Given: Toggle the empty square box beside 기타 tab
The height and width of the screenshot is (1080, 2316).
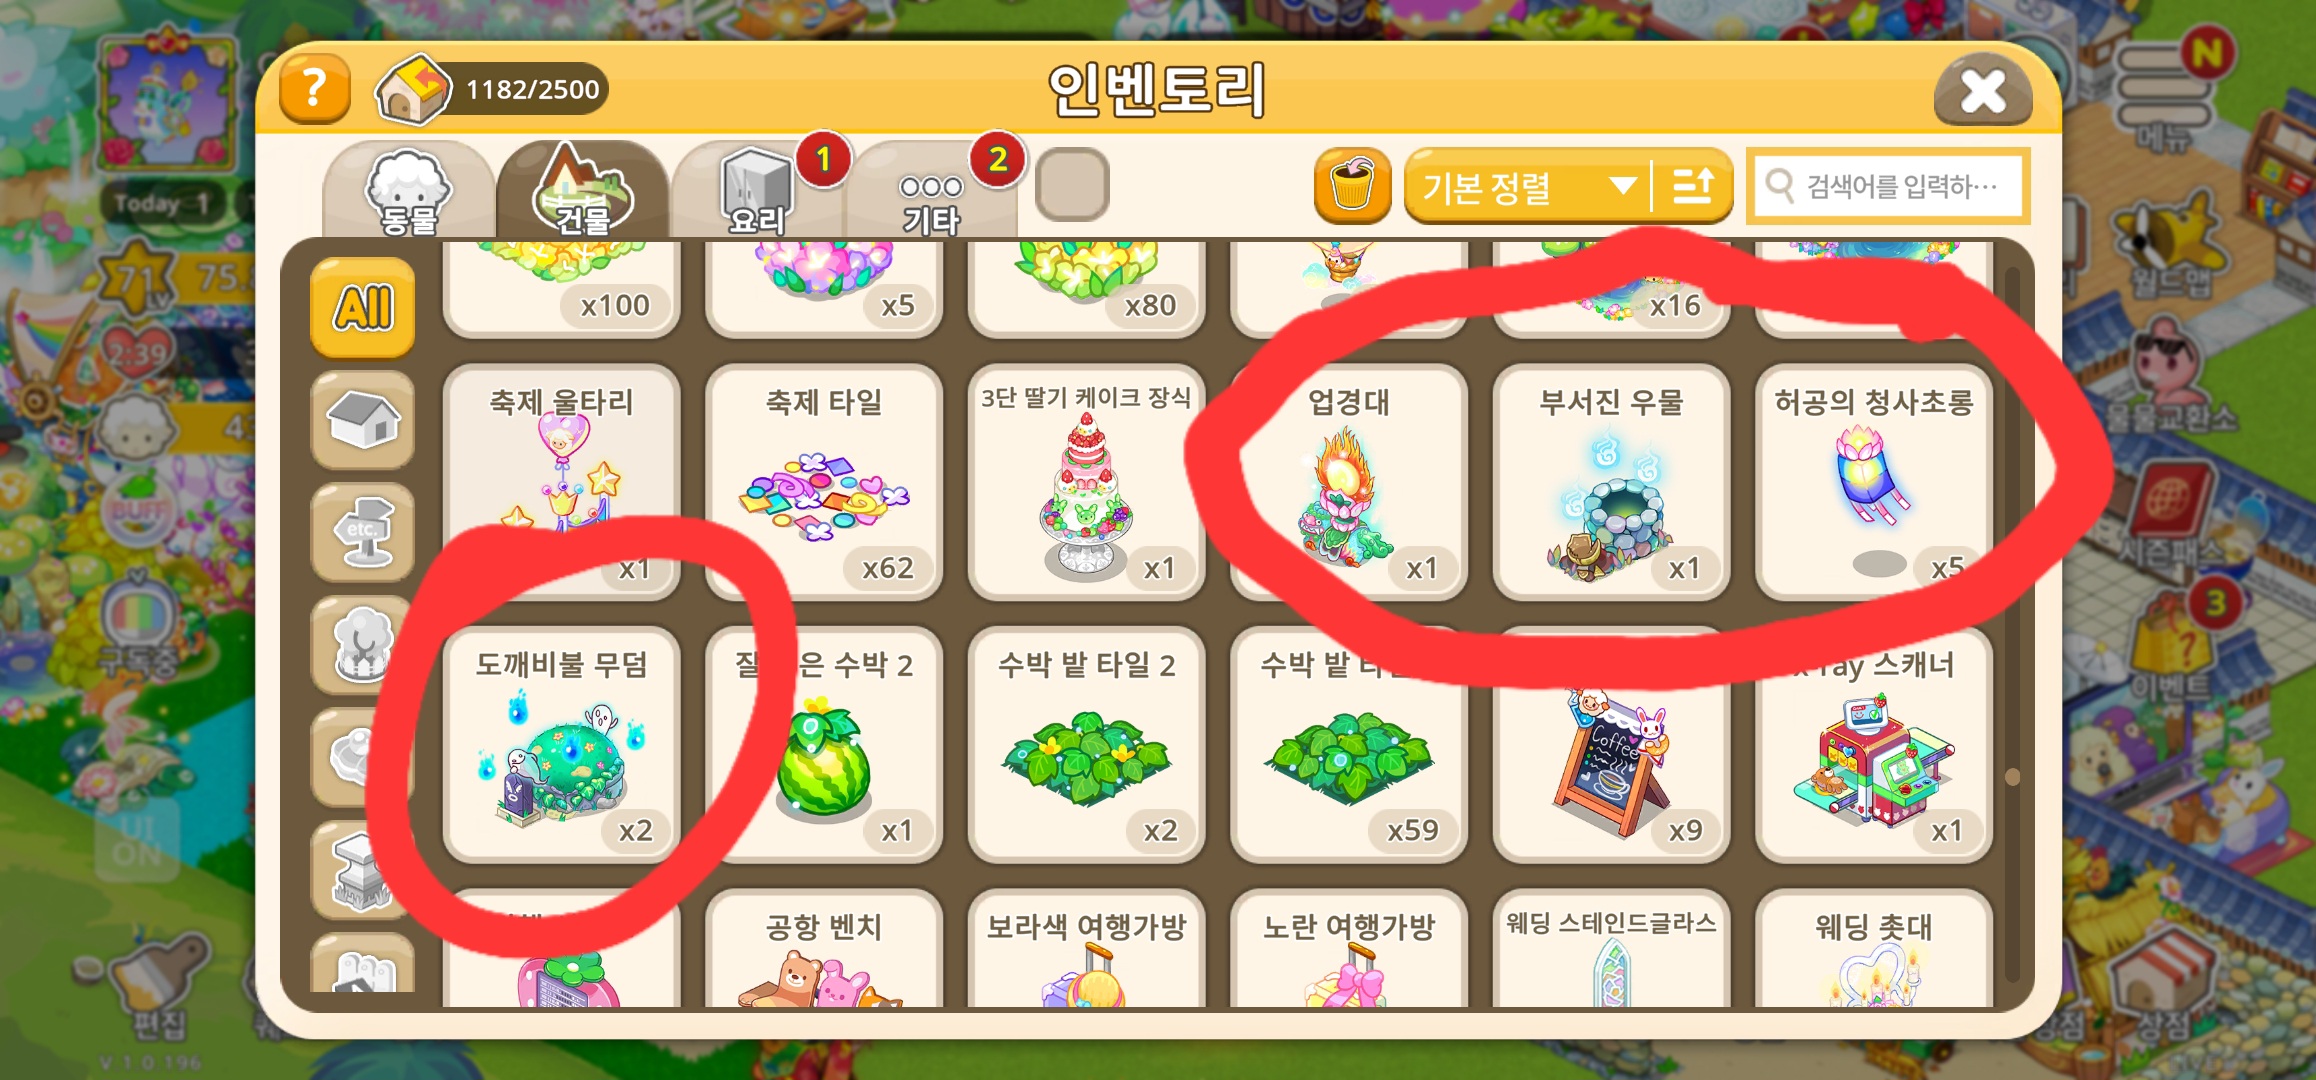Looking at the screenshot, I should pyautogui.click(x=1072, y=185).
